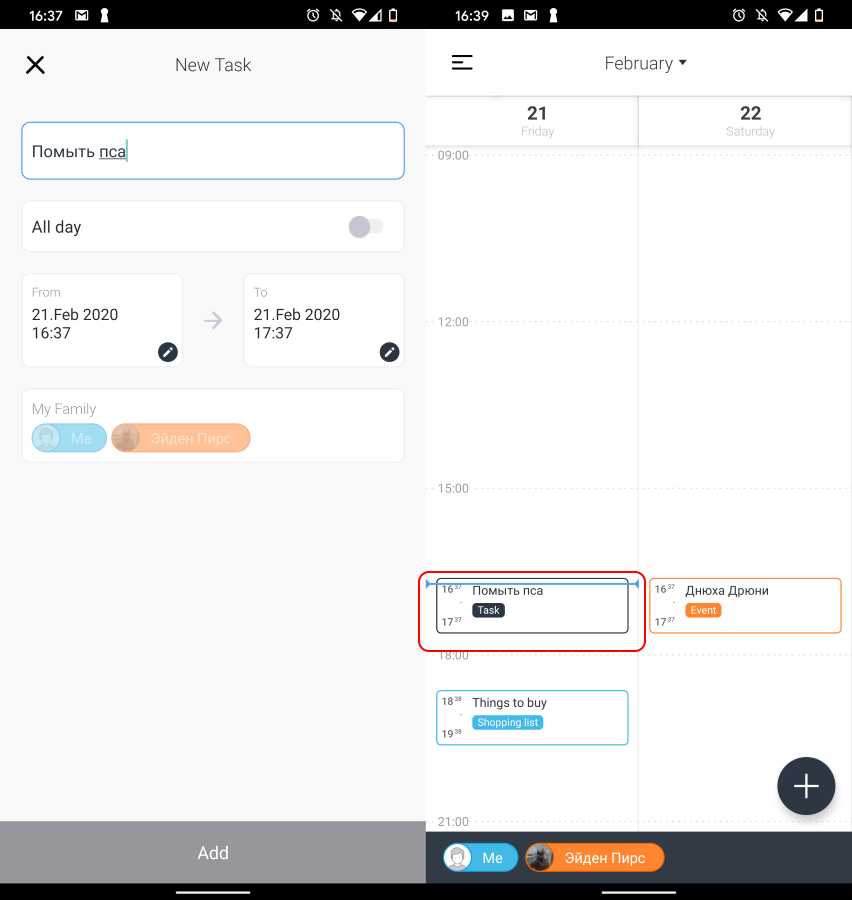Select day 21 Friday header

coord(537,121)
